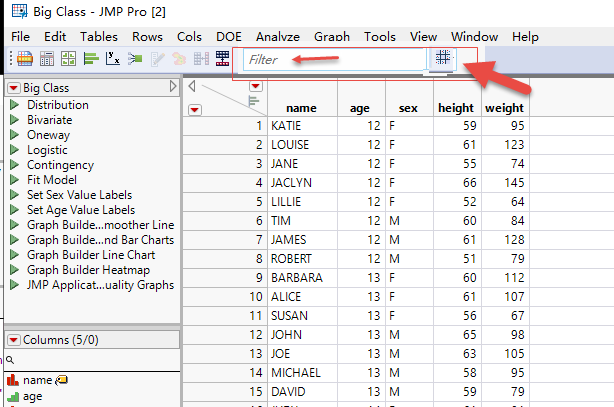Run the Oneway script with green triangle

click(x=14, y=135)
